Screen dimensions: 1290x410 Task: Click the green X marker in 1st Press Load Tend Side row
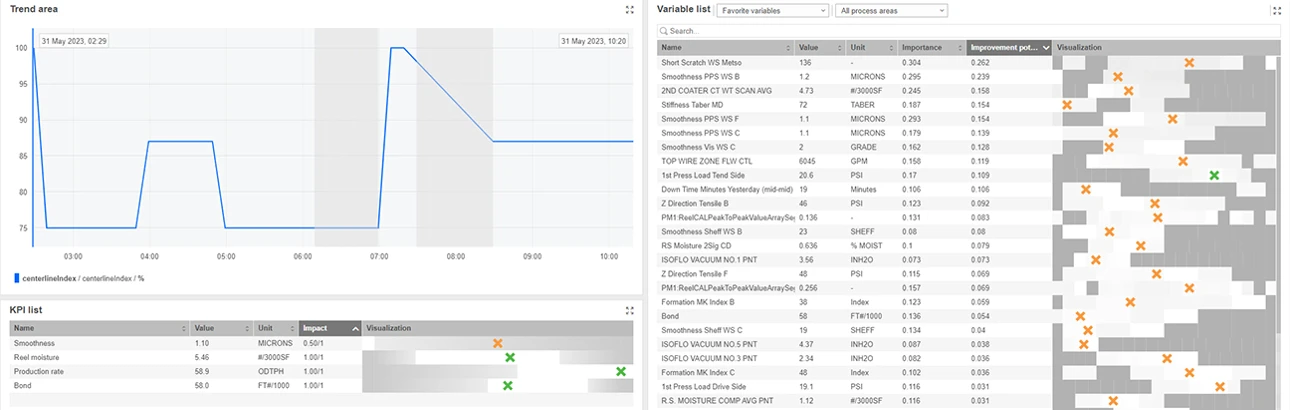1214,175
